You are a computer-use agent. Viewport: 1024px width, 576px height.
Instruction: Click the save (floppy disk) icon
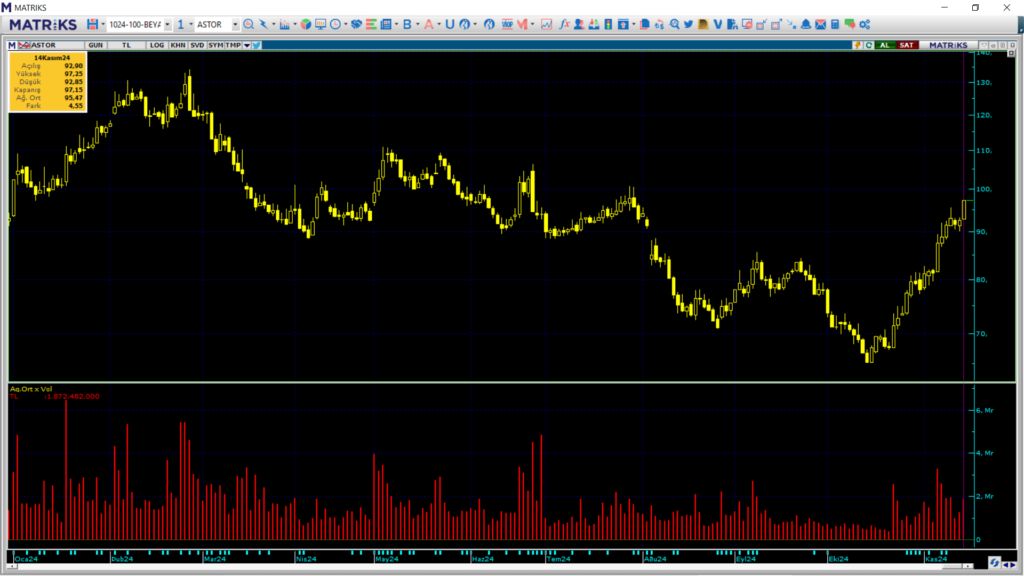pos(93,24)
